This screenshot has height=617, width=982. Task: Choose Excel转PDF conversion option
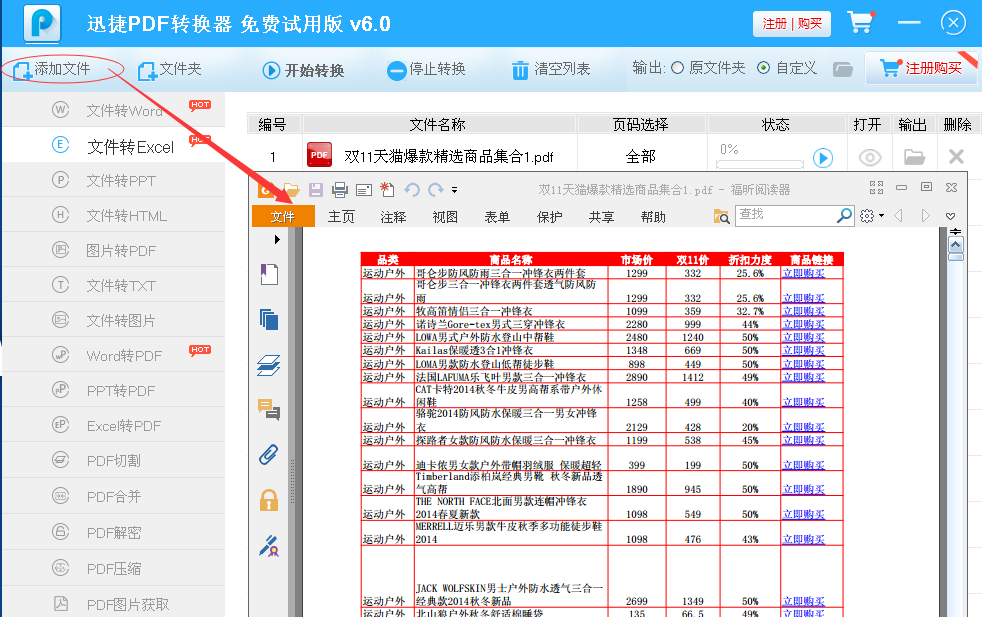tap(114, 426)
